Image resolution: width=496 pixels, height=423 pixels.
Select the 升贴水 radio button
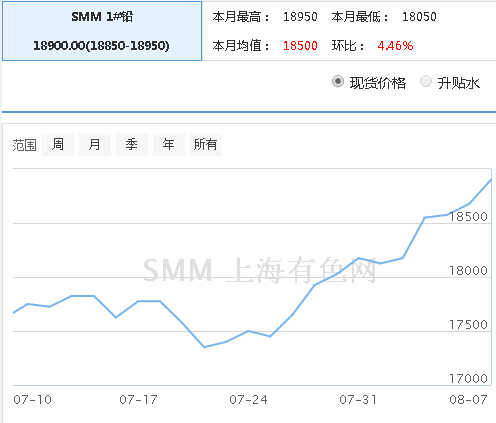pyautogui.click(x=426, y=82)
